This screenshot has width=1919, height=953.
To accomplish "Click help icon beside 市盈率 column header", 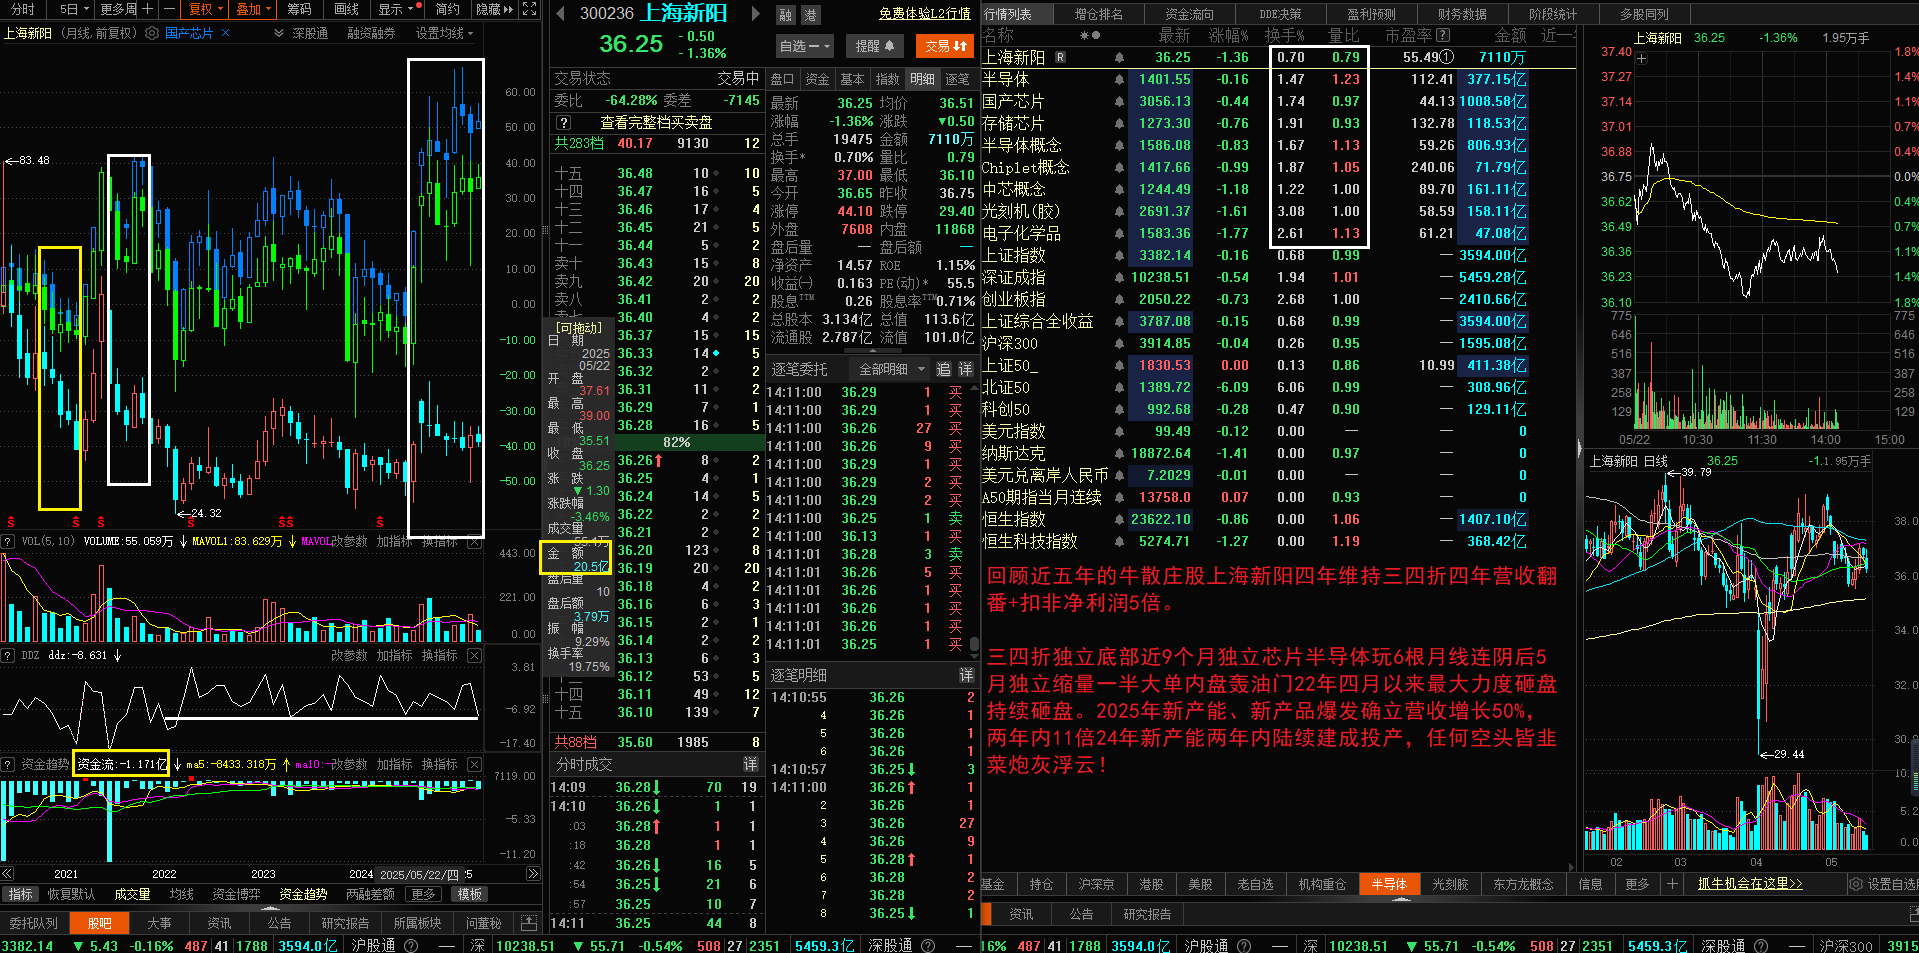I will [x=1443, y=35].
